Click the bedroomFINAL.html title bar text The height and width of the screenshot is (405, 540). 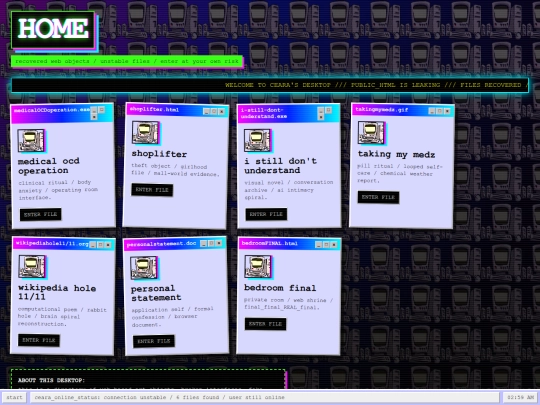point(270,243)
